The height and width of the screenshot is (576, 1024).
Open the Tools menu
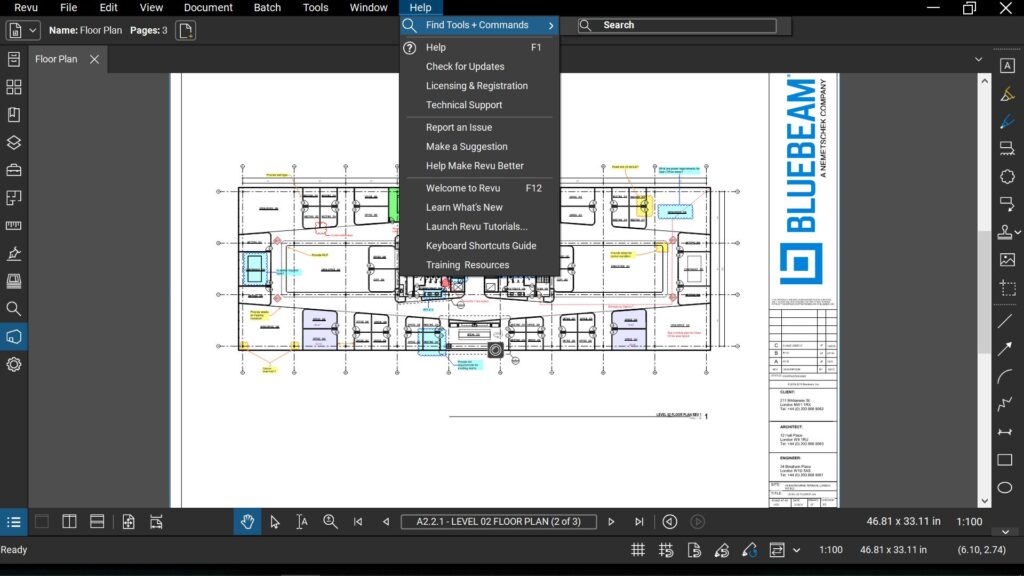click(x=315, y=8)
